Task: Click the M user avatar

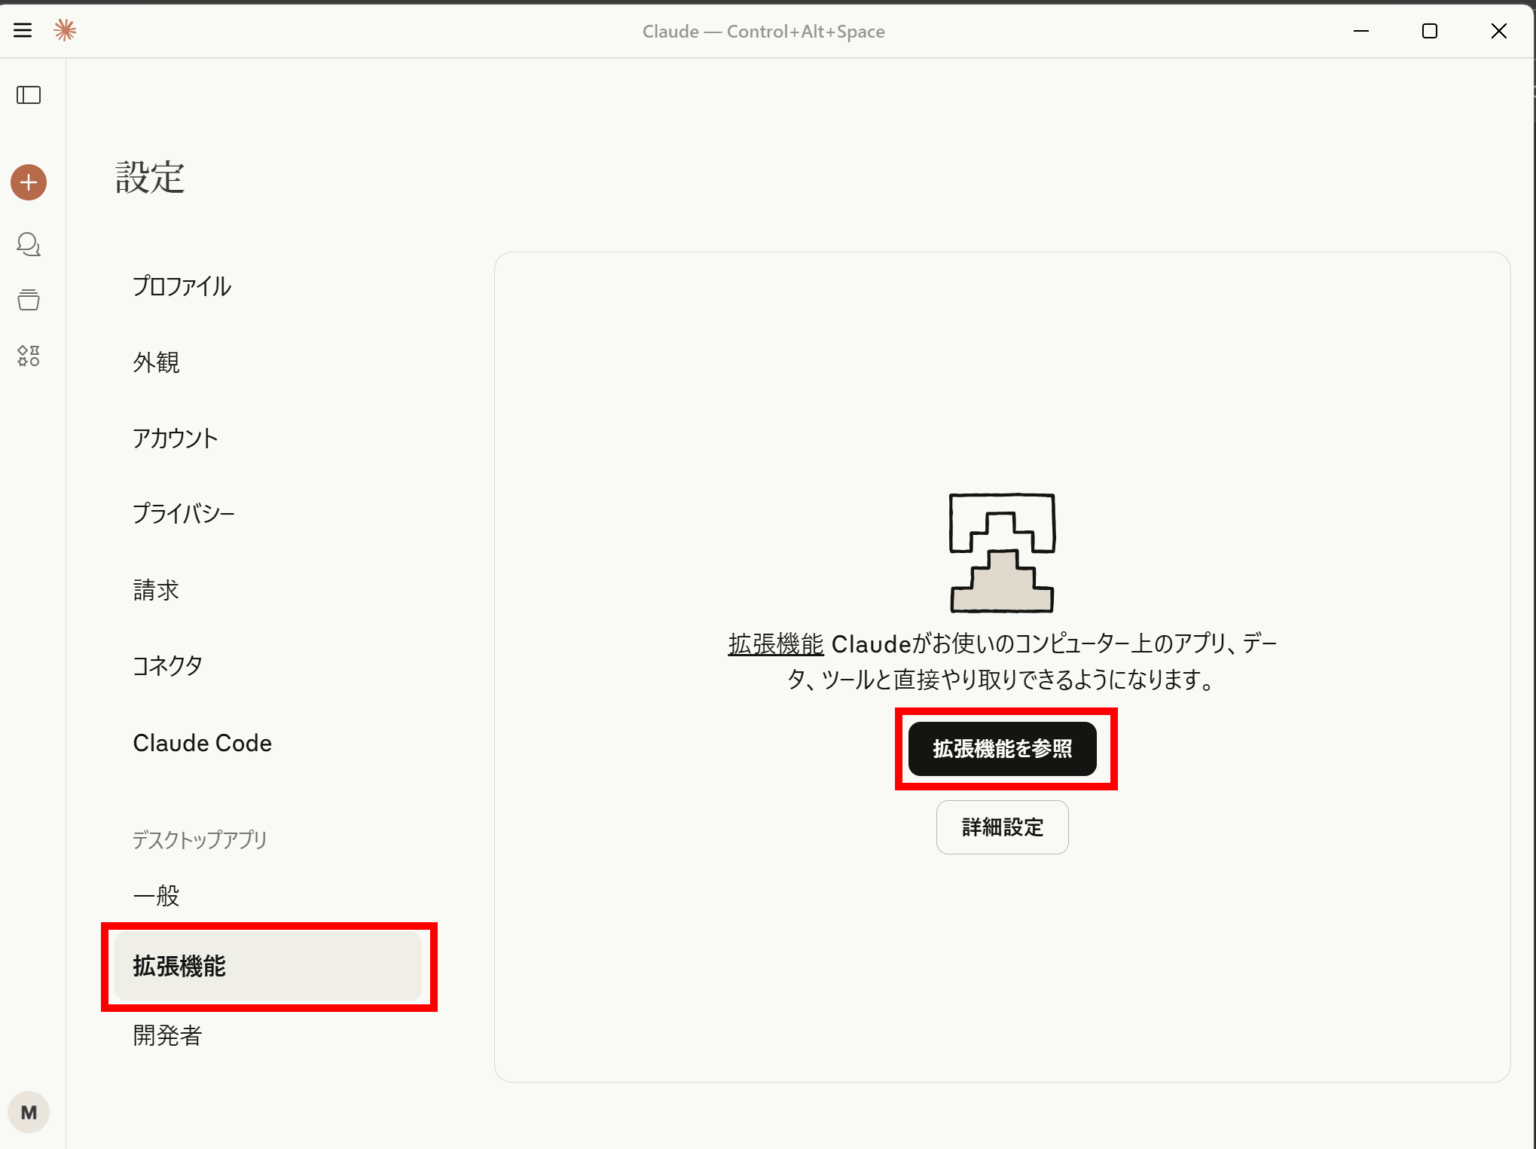Action: tap(29, 1112)
